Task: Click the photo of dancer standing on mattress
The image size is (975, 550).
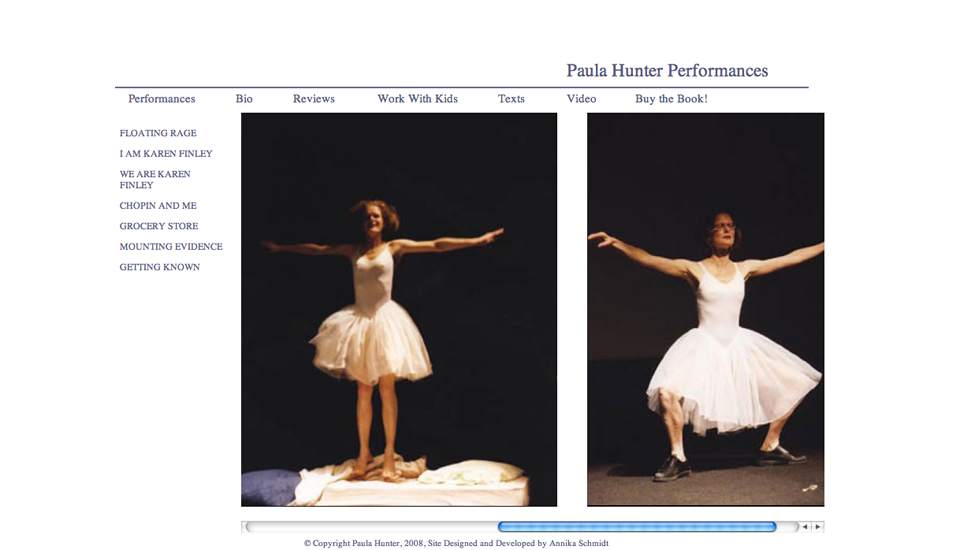Action: click(399, 309)
